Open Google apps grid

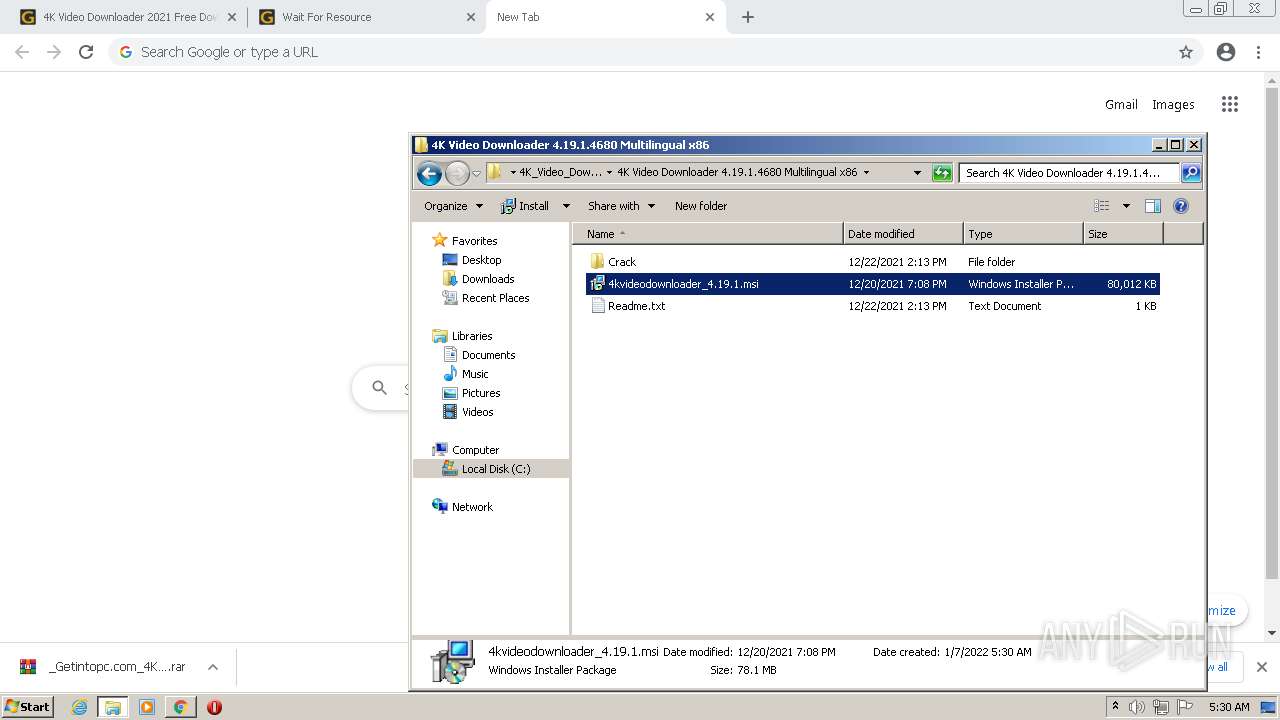[x=1230, y=104]
